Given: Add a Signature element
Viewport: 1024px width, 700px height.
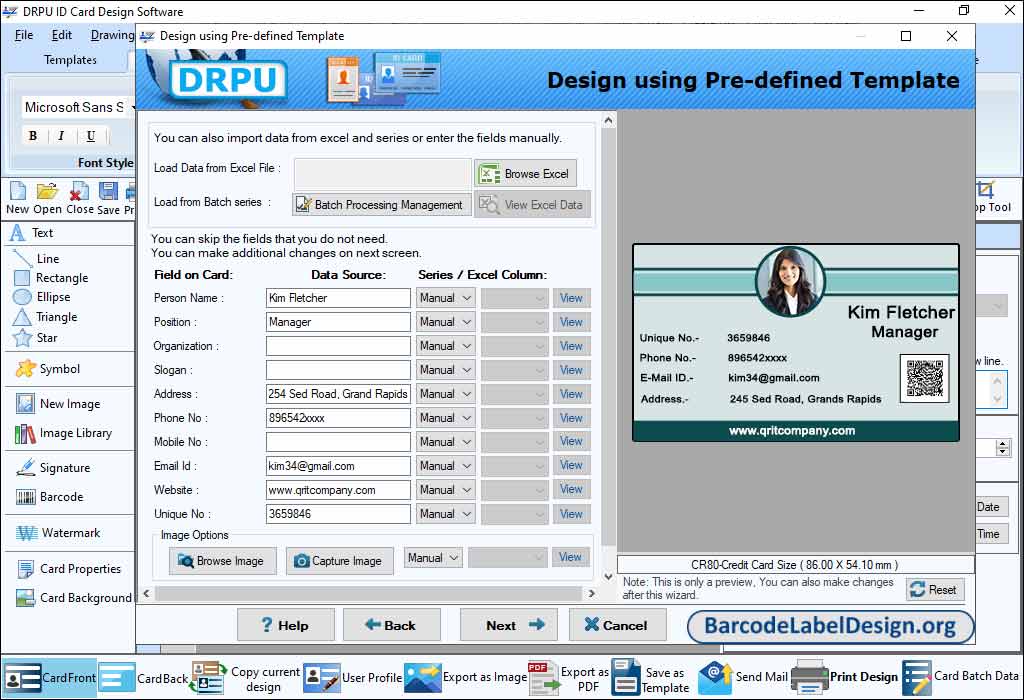Looking at the screenshot, I should (53, 468).
